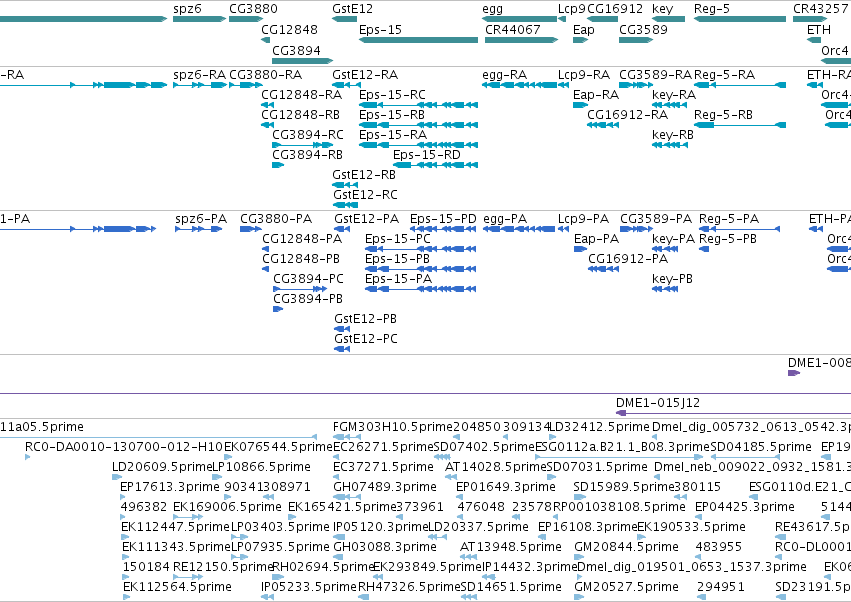Click the GstE12 gene label
Image resolution: width=851 pixels, height=602 pixels.
[352, 9]
